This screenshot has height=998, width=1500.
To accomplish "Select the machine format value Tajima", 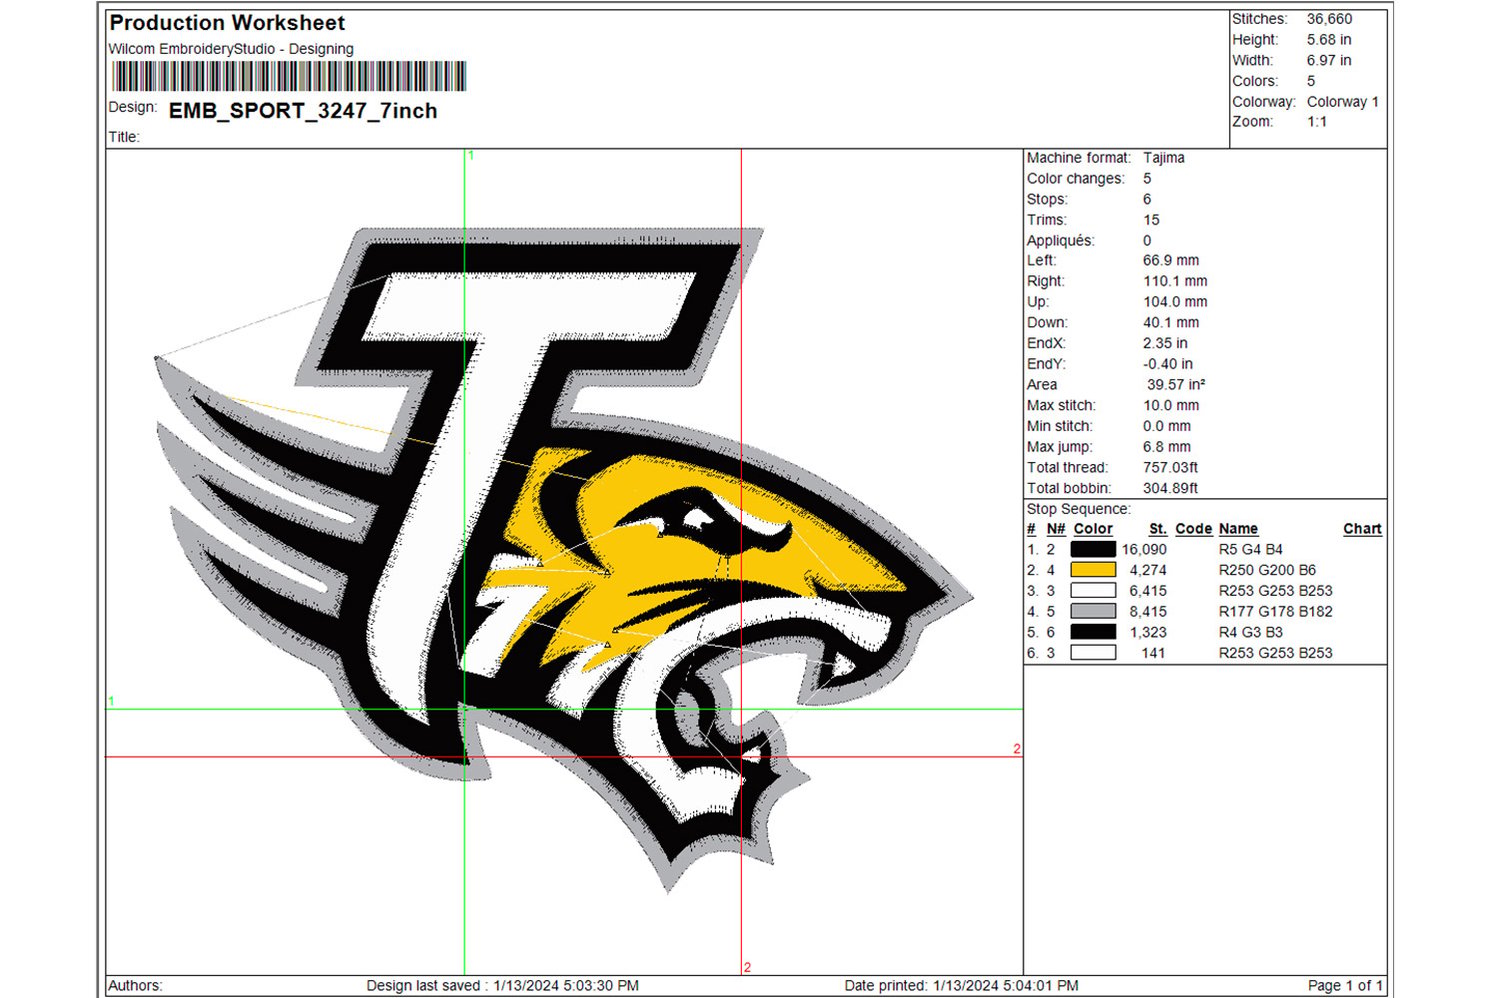I will (1164, 158).
